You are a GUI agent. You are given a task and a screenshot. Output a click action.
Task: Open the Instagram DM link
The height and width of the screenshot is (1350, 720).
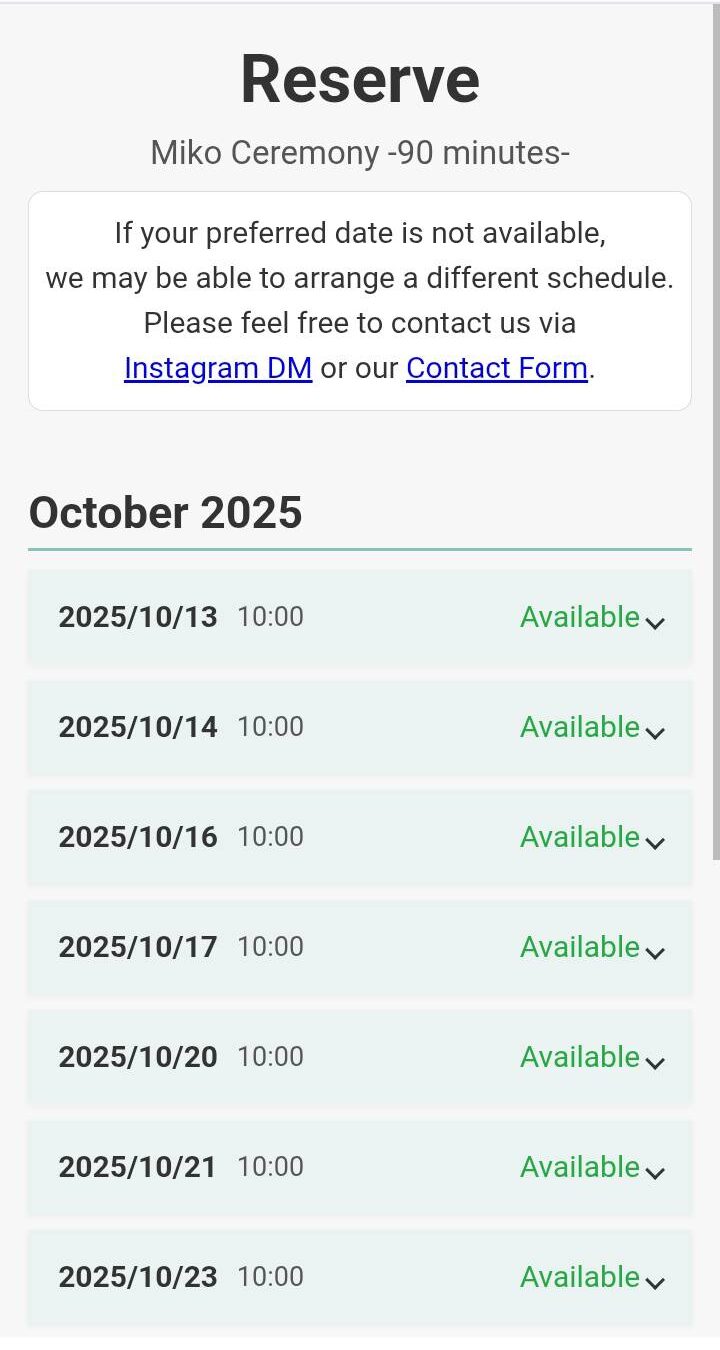218,368
